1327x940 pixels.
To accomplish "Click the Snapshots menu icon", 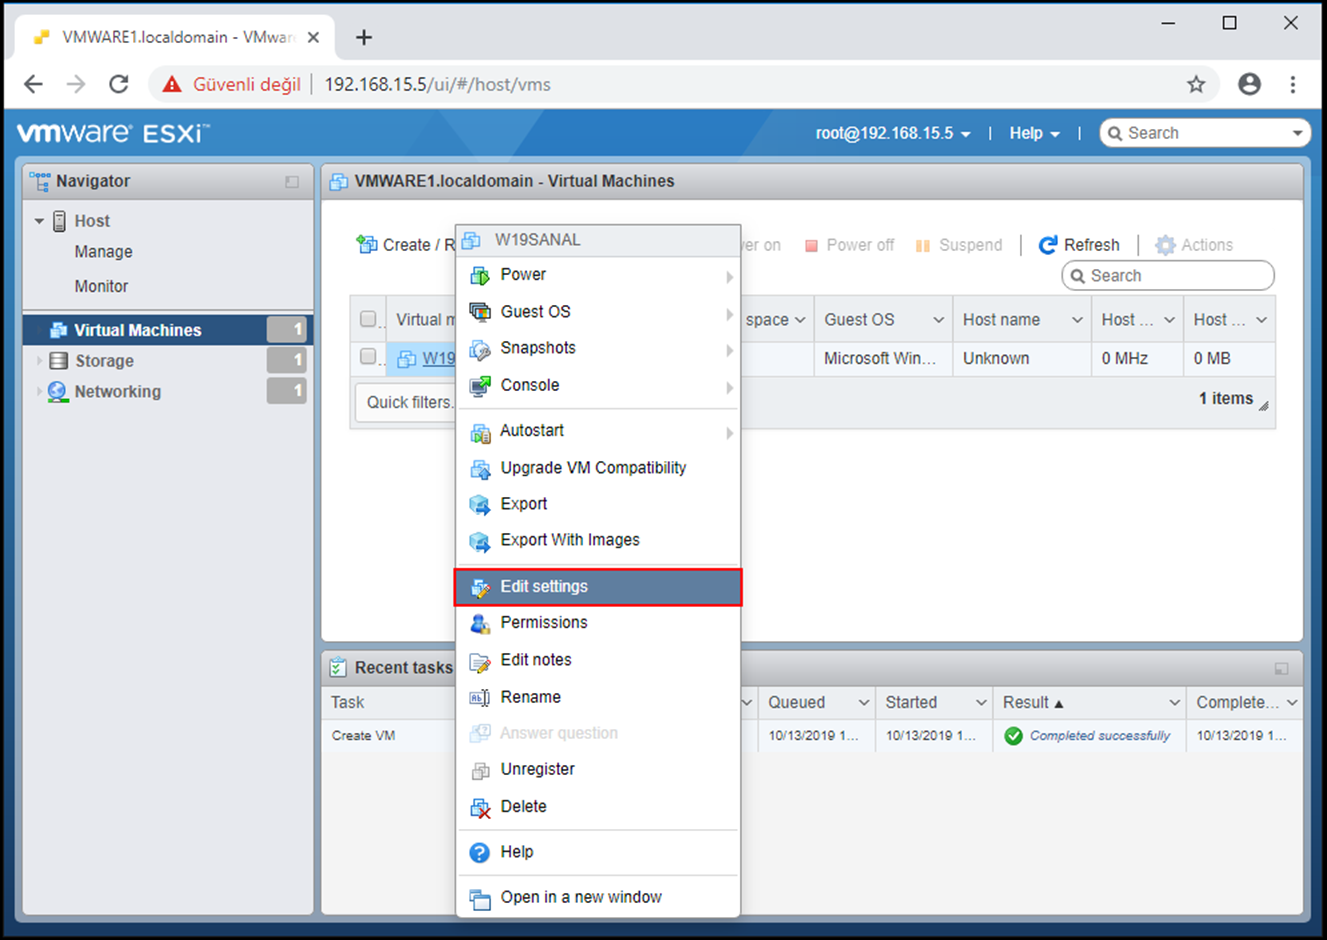I will (480, 349).
